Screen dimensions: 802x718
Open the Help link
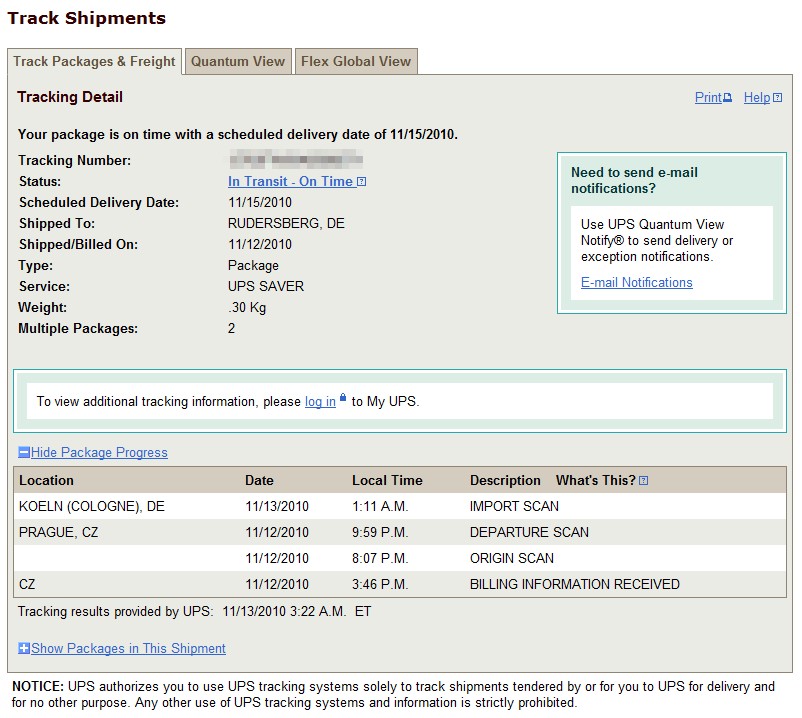coord(757,97)
